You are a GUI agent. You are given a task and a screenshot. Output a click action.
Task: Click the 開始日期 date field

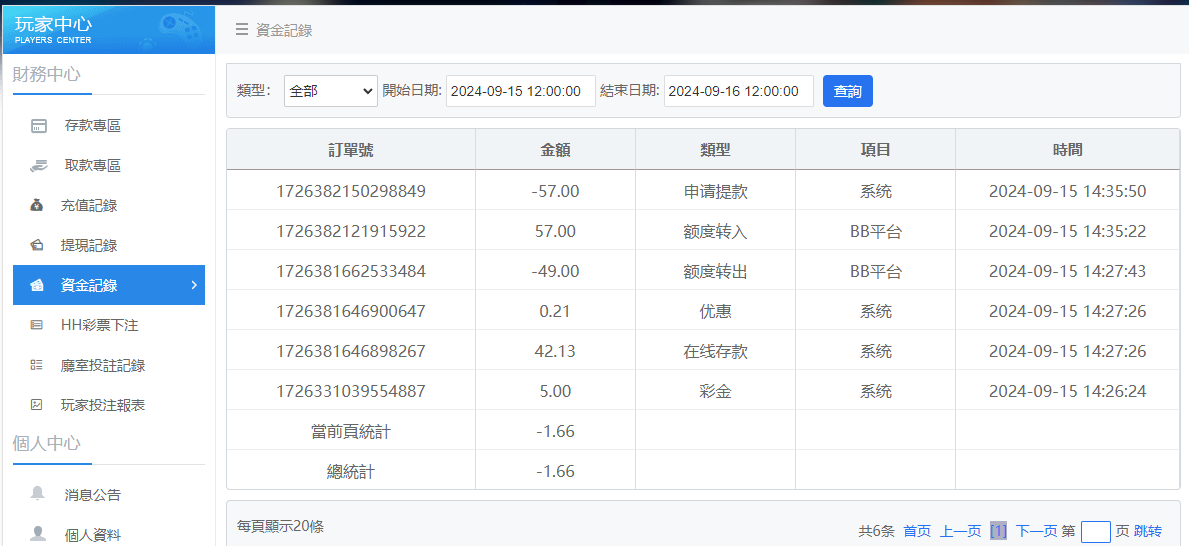[x=520, y=91]
